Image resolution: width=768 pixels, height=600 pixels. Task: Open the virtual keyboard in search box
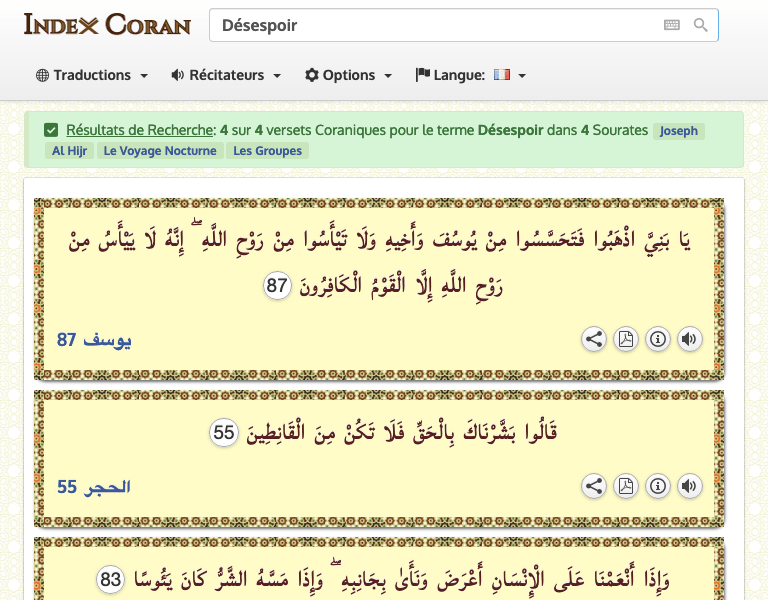click(671, 25)
